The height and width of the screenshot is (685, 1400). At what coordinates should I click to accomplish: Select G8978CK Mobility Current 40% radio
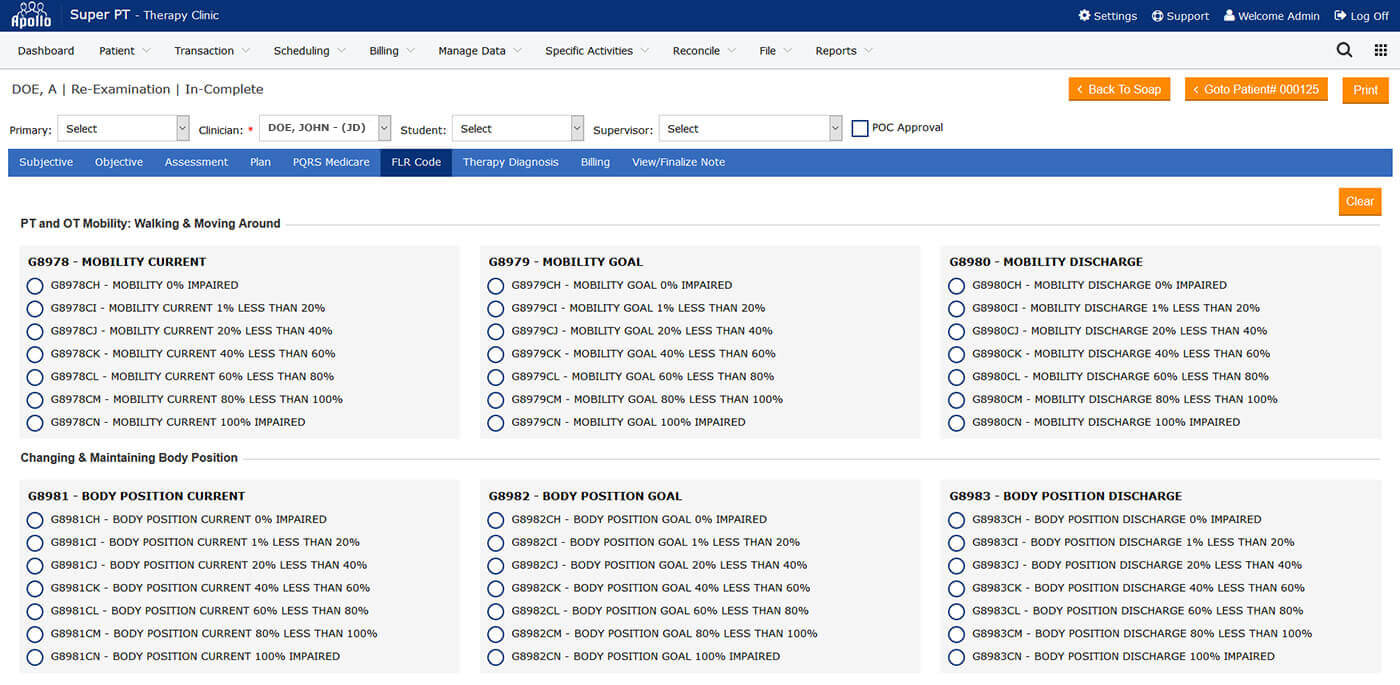[x=35, y=354]
